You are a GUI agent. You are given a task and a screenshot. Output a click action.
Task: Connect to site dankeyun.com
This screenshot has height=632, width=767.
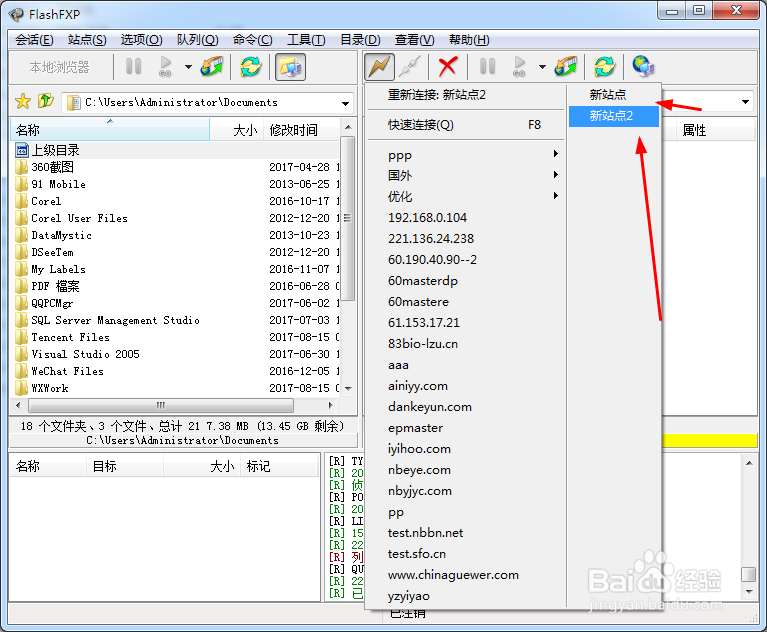(466, 407)
